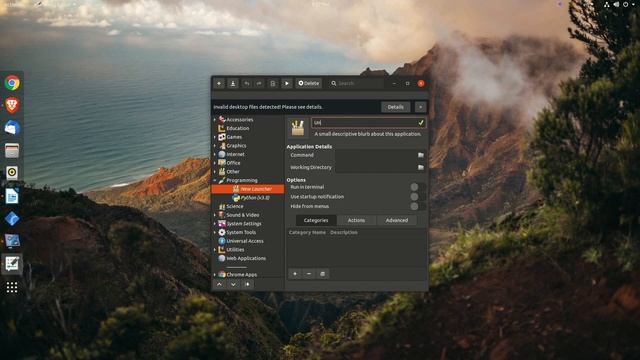640x360 pixels.
Task: Expand the Sound & Video category arrow
Action: (215, 215)
